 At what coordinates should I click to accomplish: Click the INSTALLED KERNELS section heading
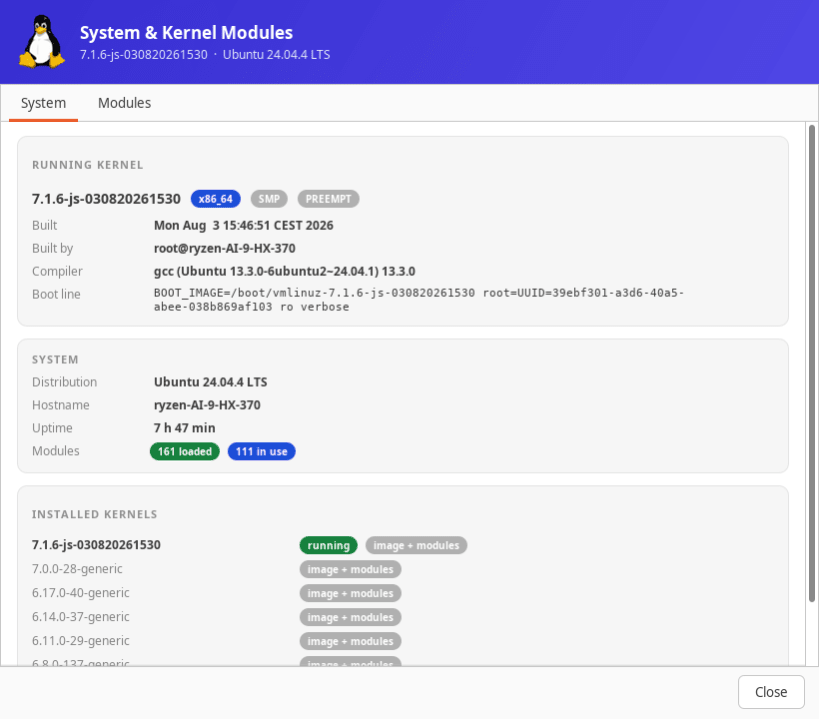(95, 514)
